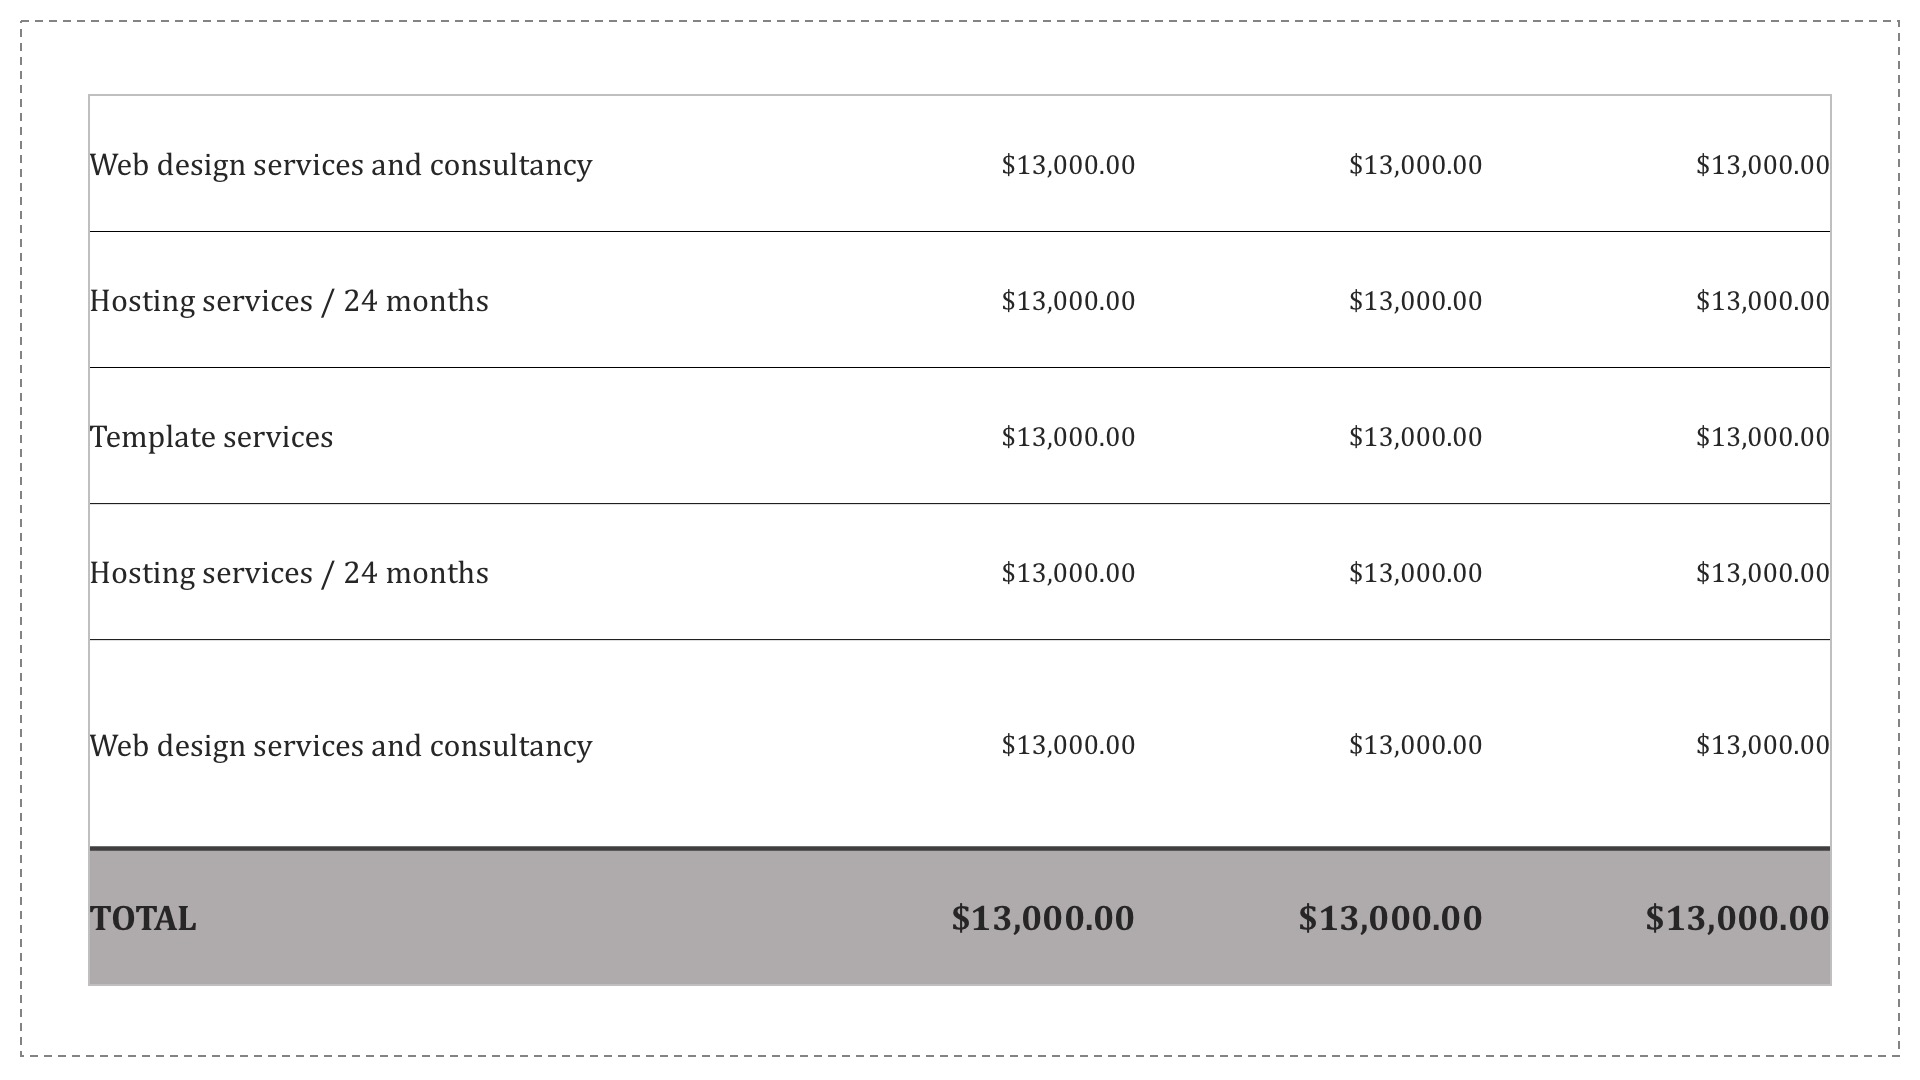Viewport: 1920px width, 1080px height.
Task: Select last amount in Template services row
Action: click(1762, 437)
